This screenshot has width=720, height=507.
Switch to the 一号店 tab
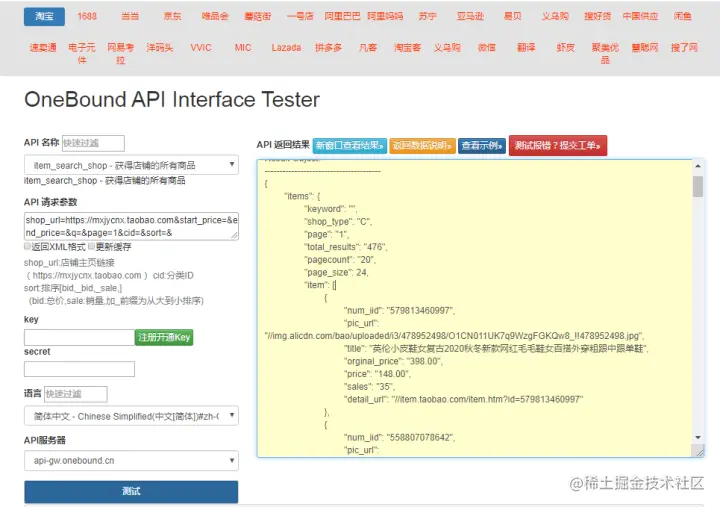click(300, 17)
